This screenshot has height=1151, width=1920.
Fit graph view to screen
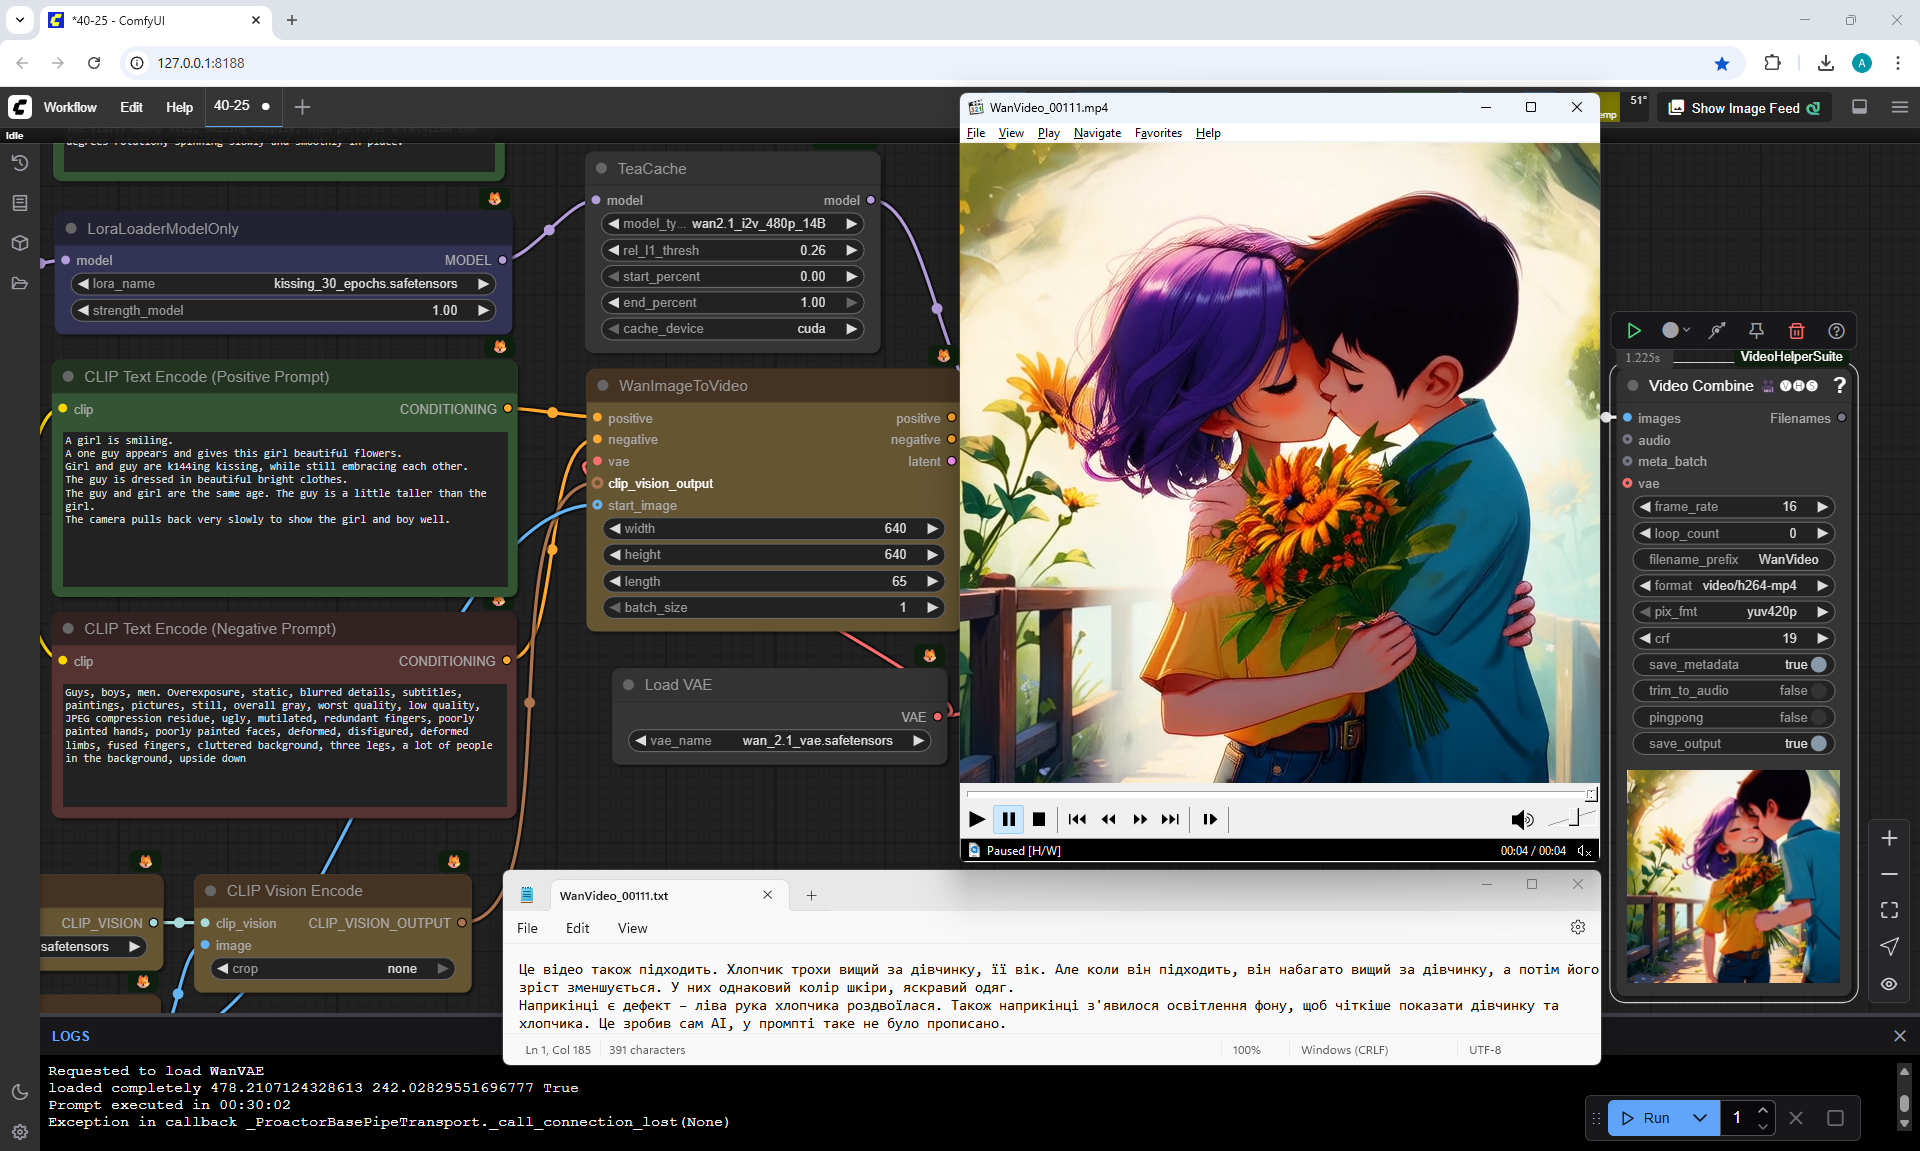point(1889,910)
